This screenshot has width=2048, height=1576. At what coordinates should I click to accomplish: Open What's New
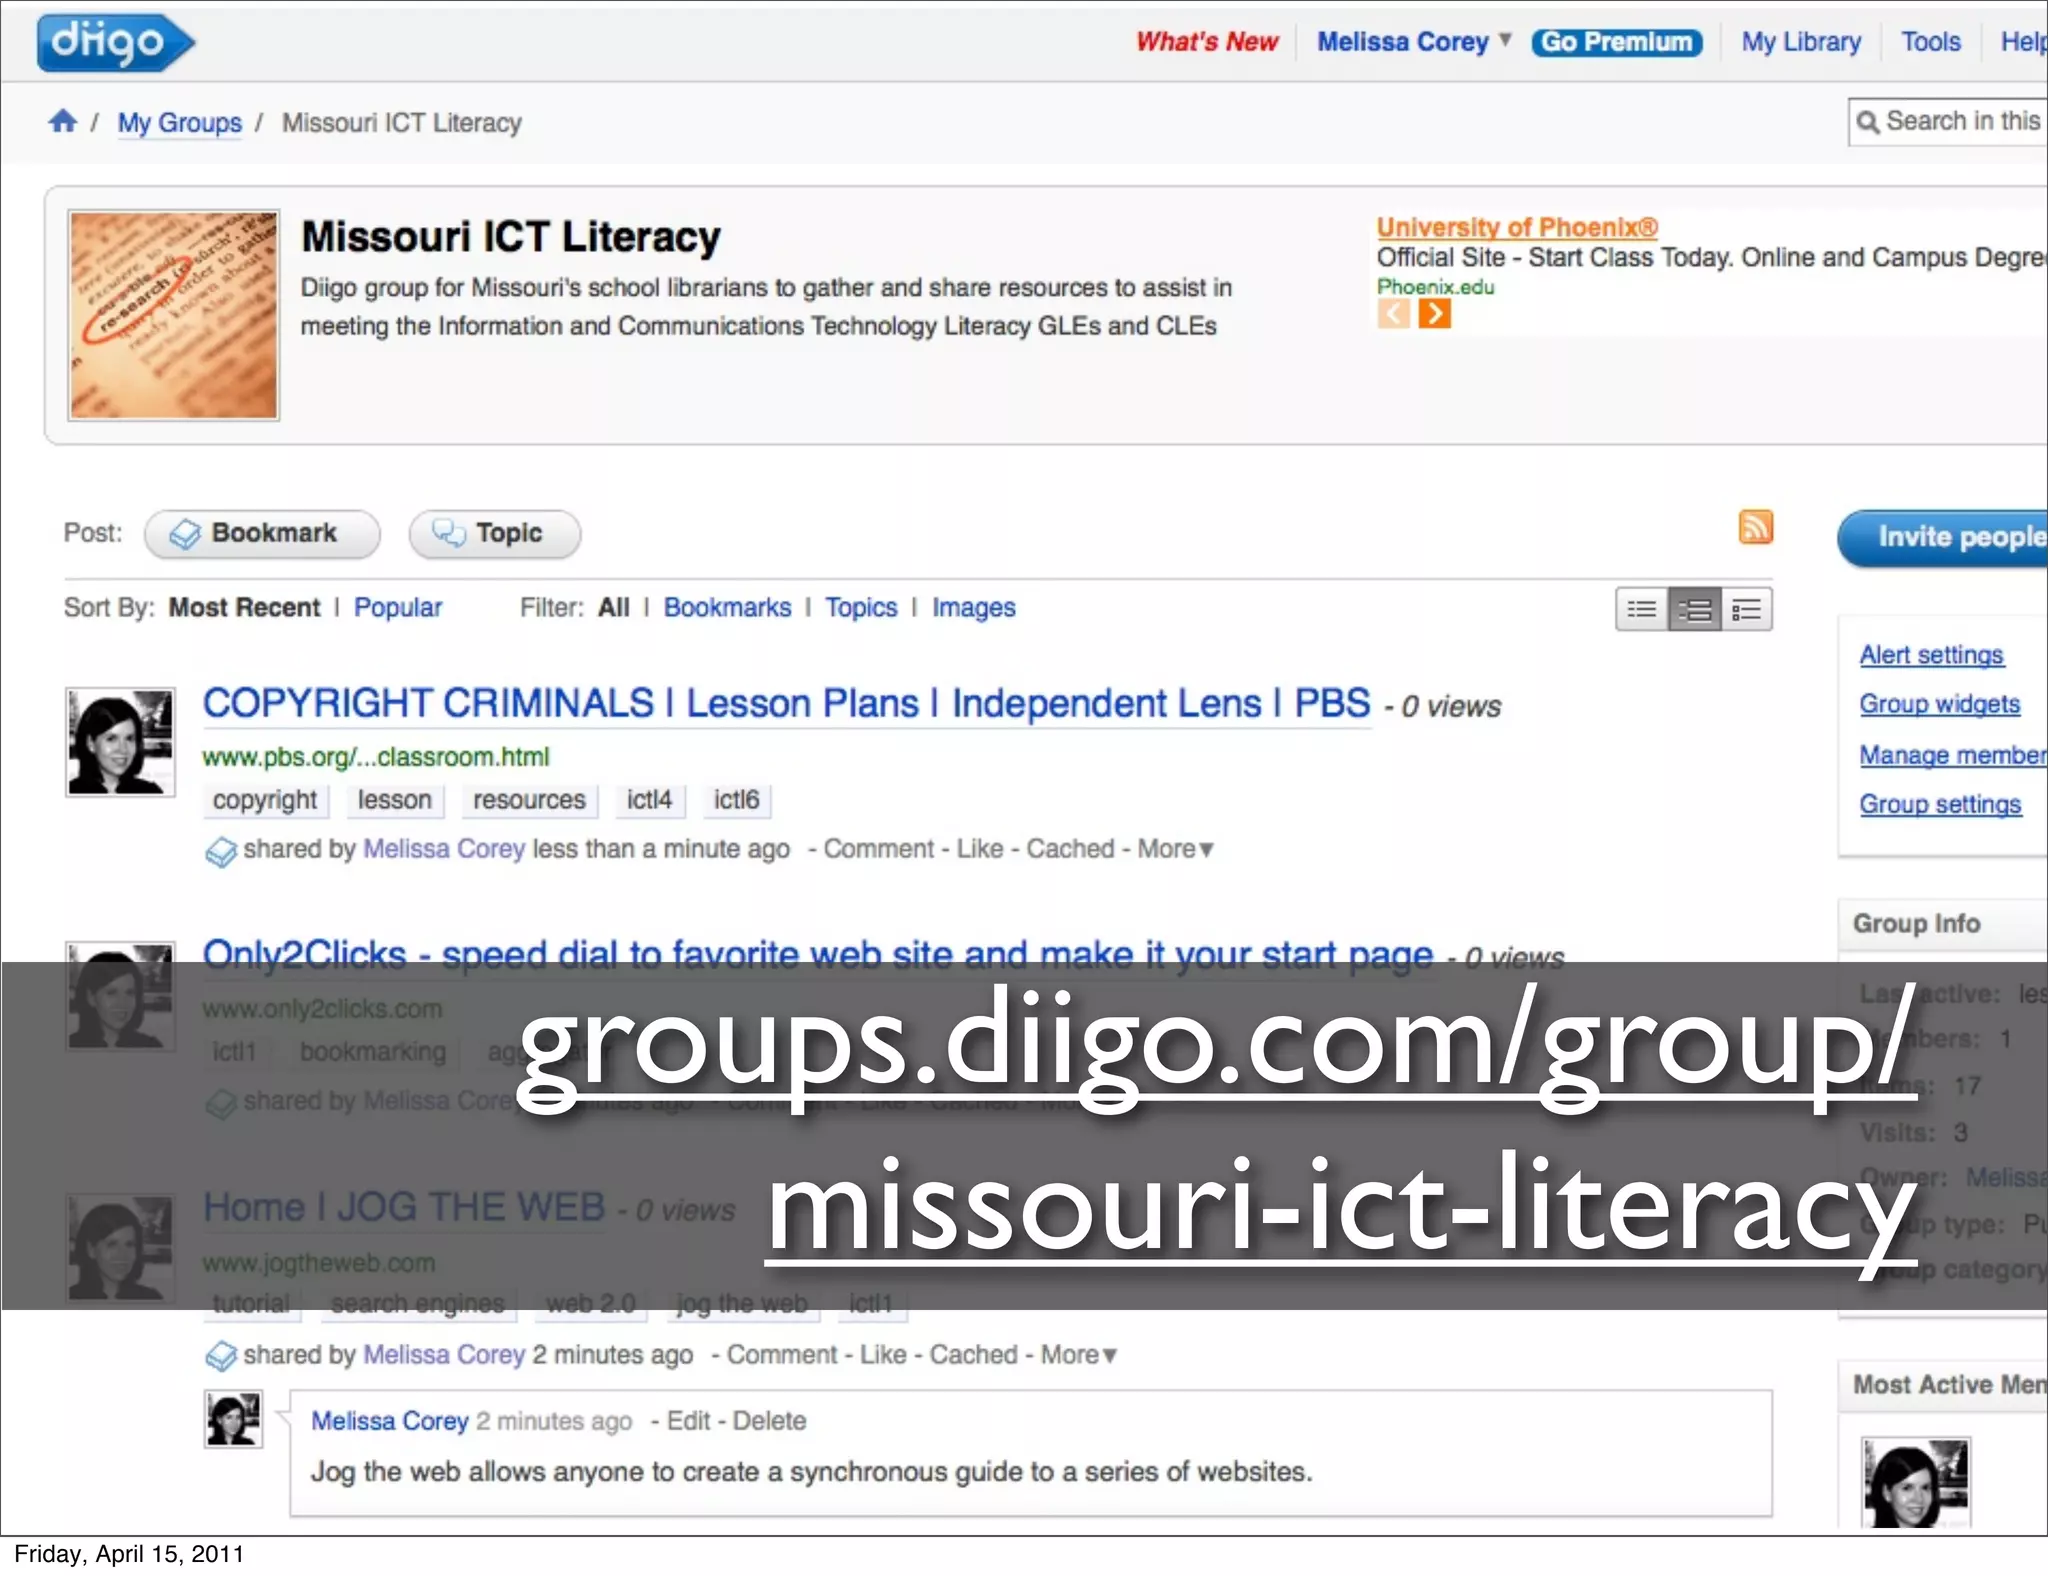[x=1207, y=42]
